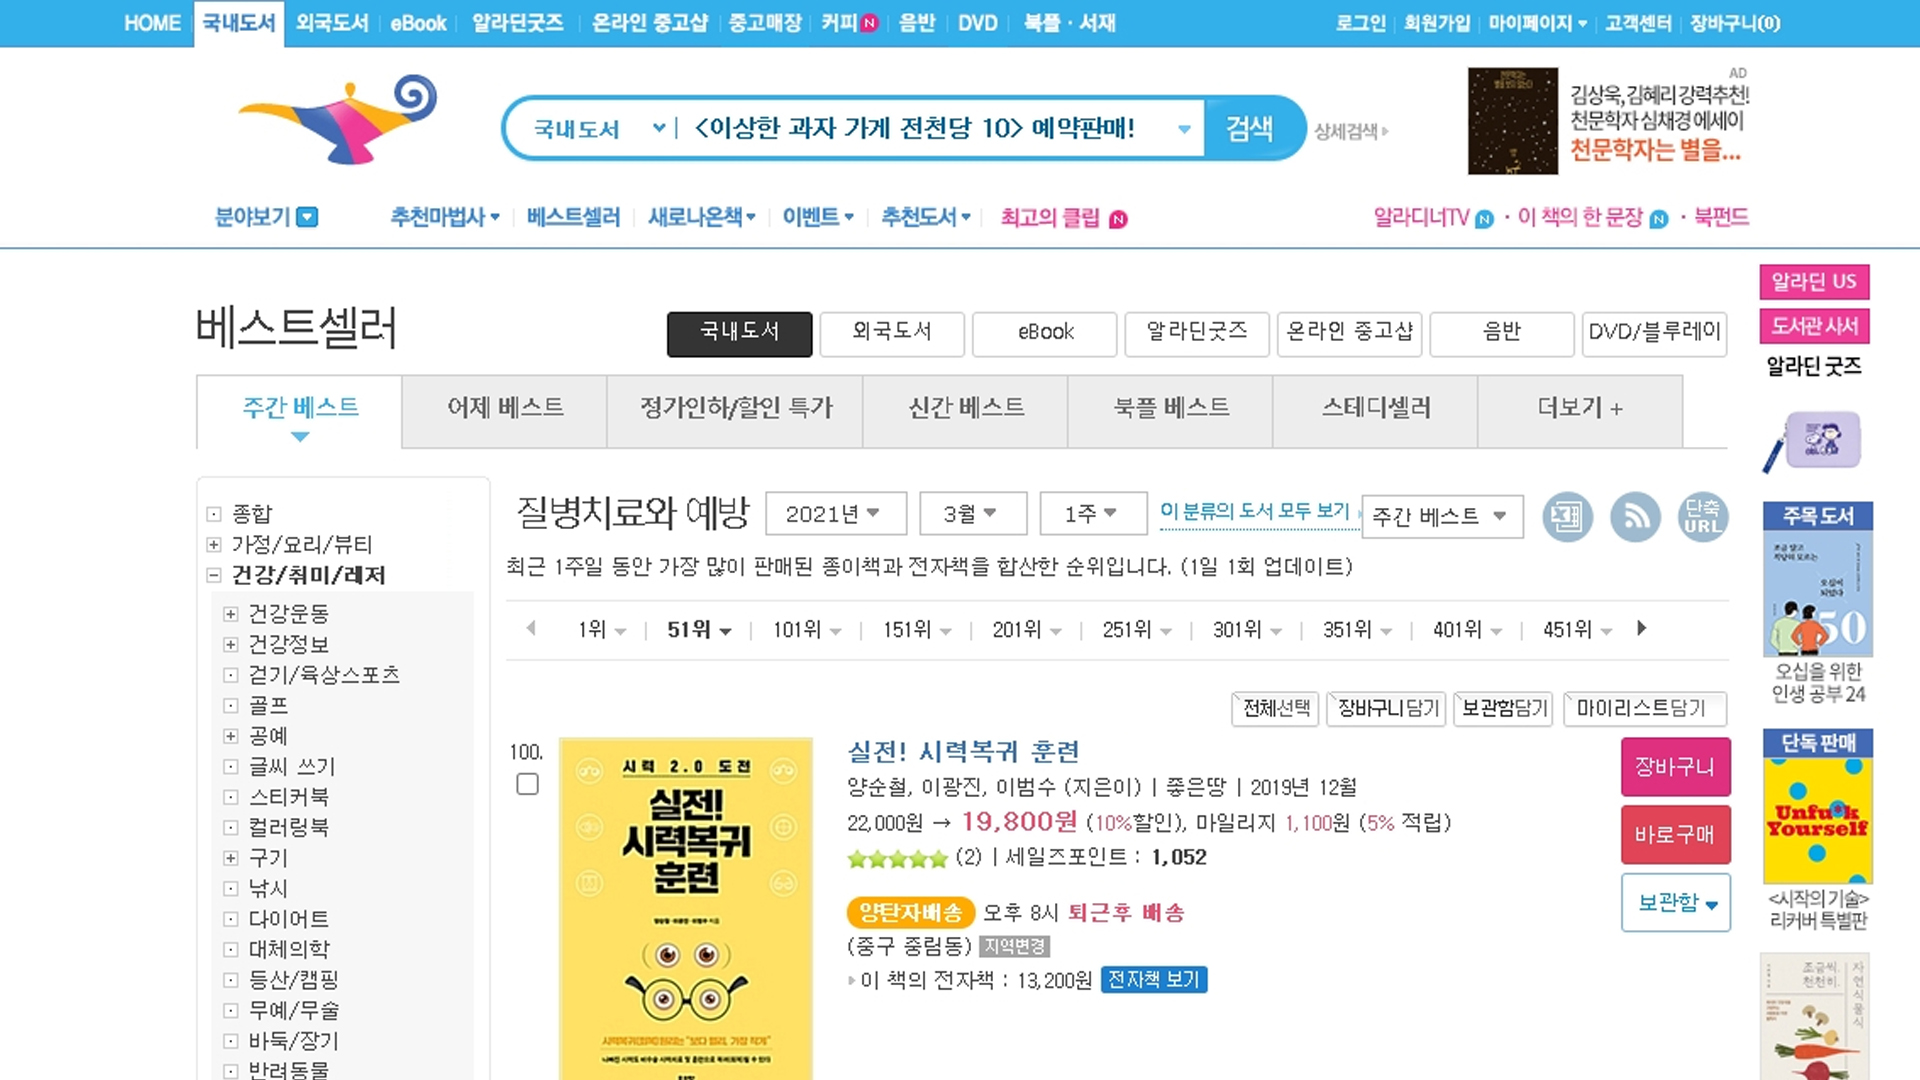Select the eBook category tab

(1044, 333)
